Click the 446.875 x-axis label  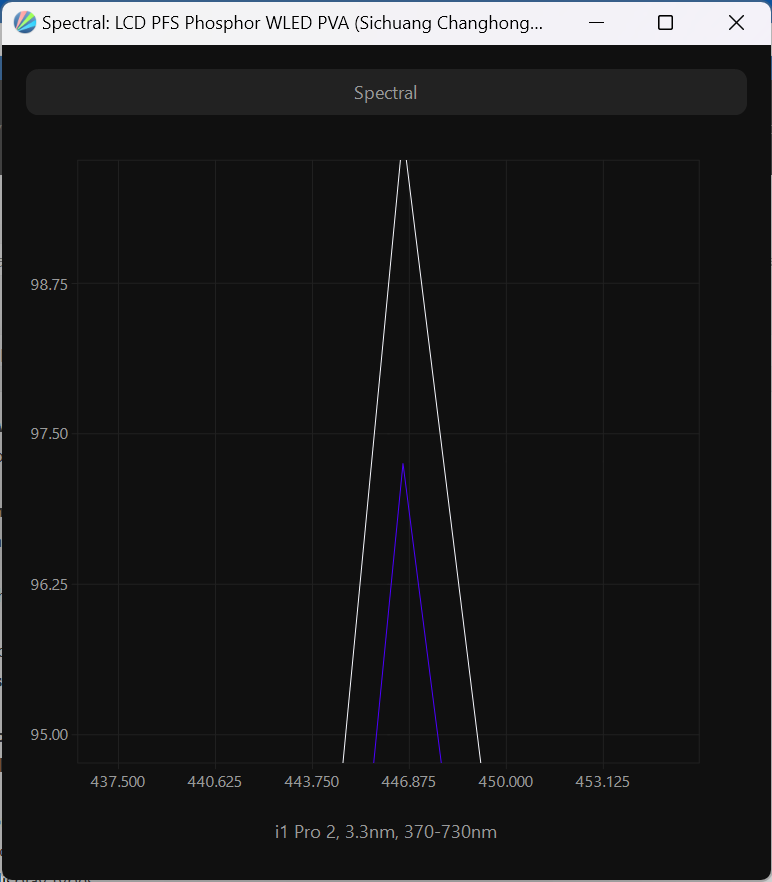pos(409,782)
